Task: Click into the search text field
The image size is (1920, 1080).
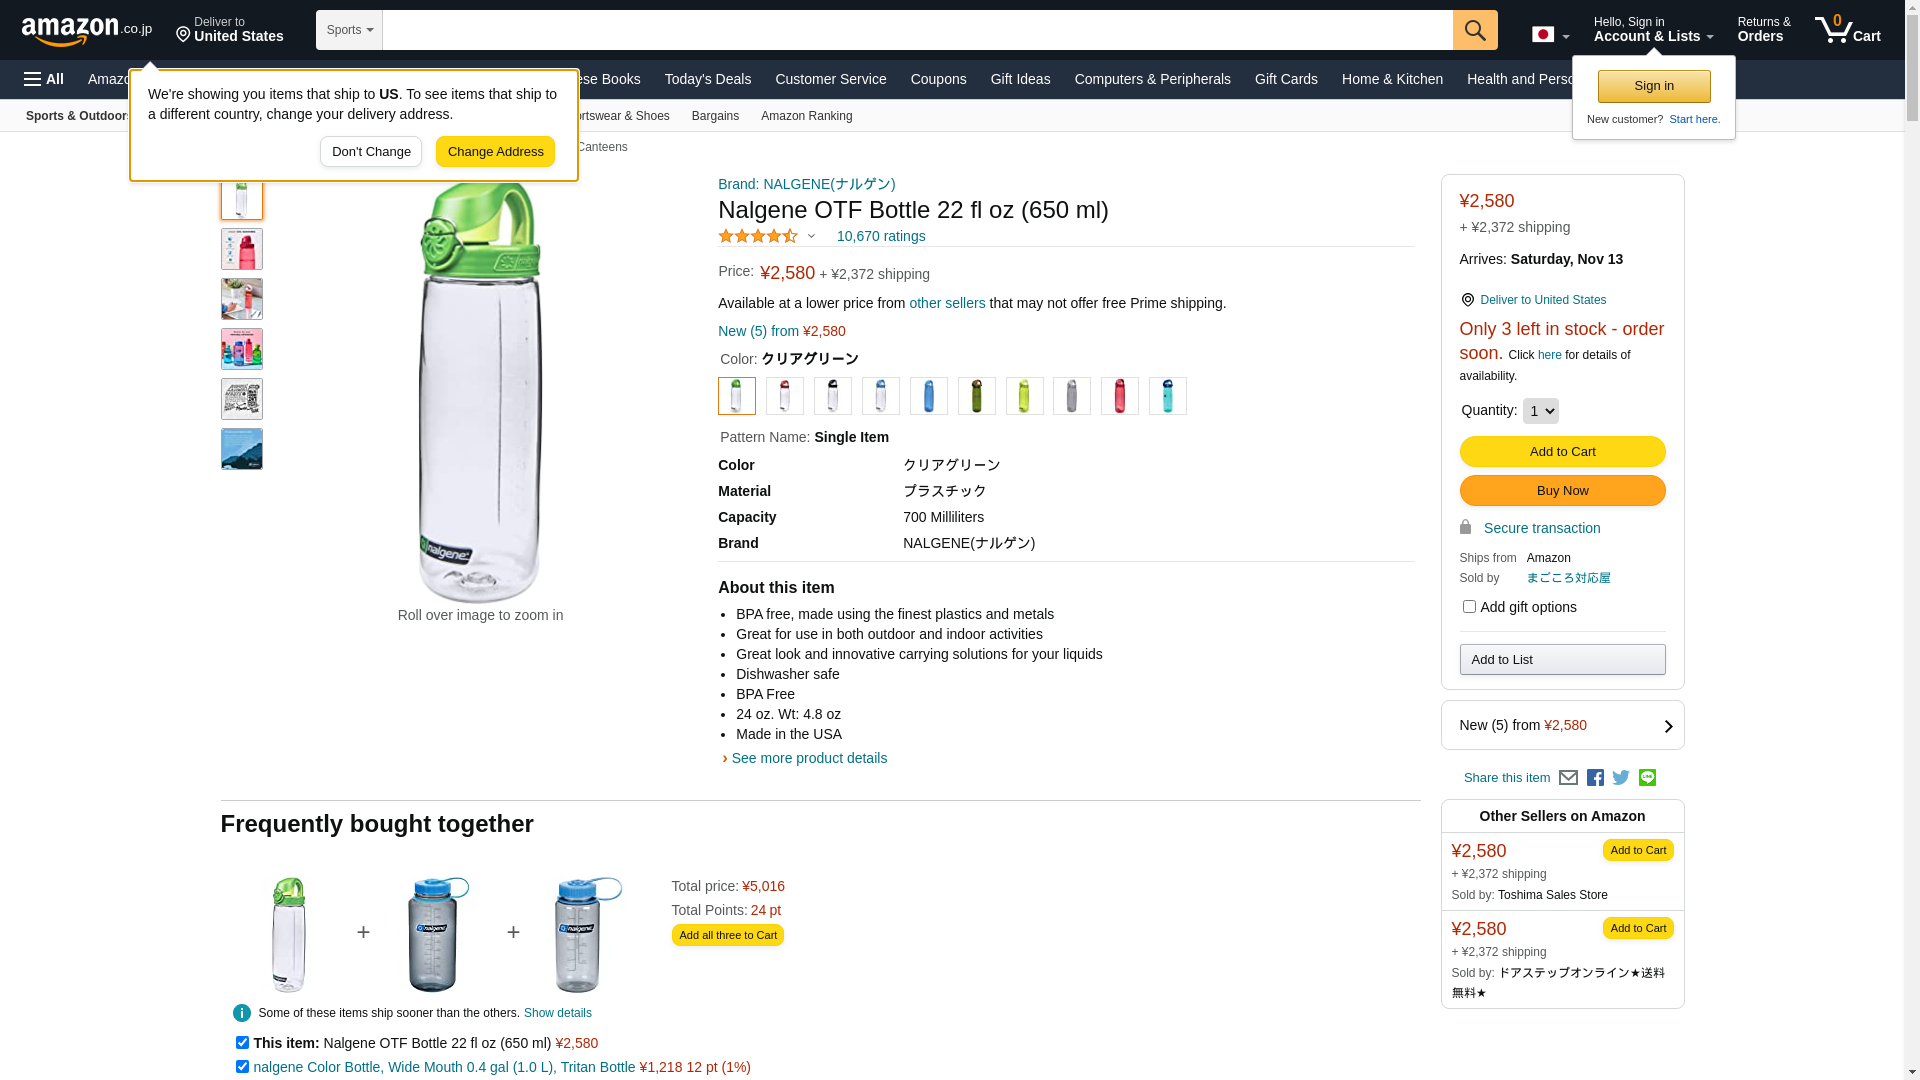Action: [x=916, y=30]
